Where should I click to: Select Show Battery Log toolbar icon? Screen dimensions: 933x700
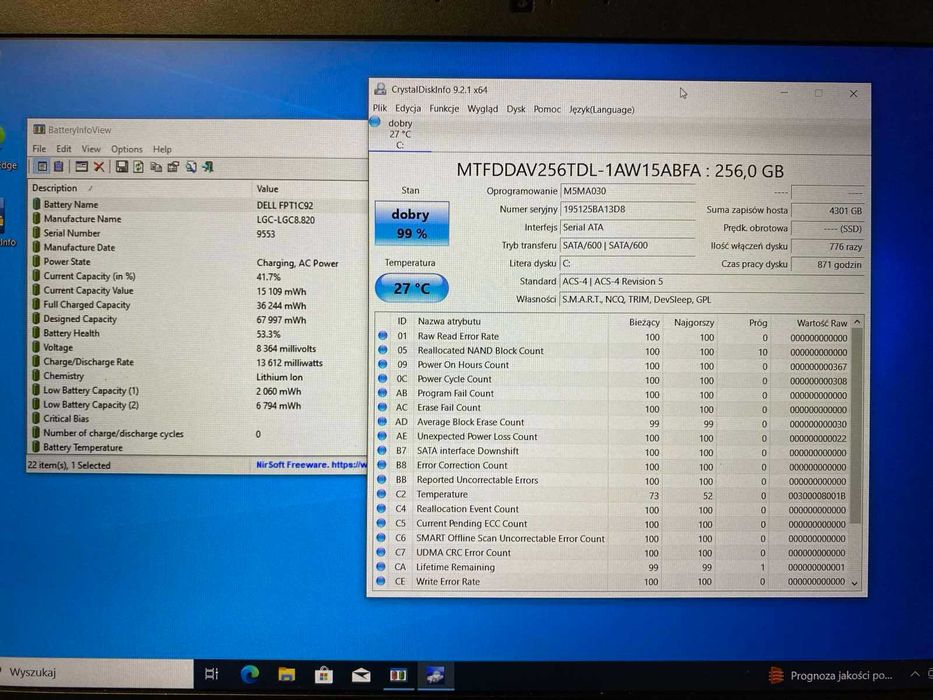tap(58, 167)
